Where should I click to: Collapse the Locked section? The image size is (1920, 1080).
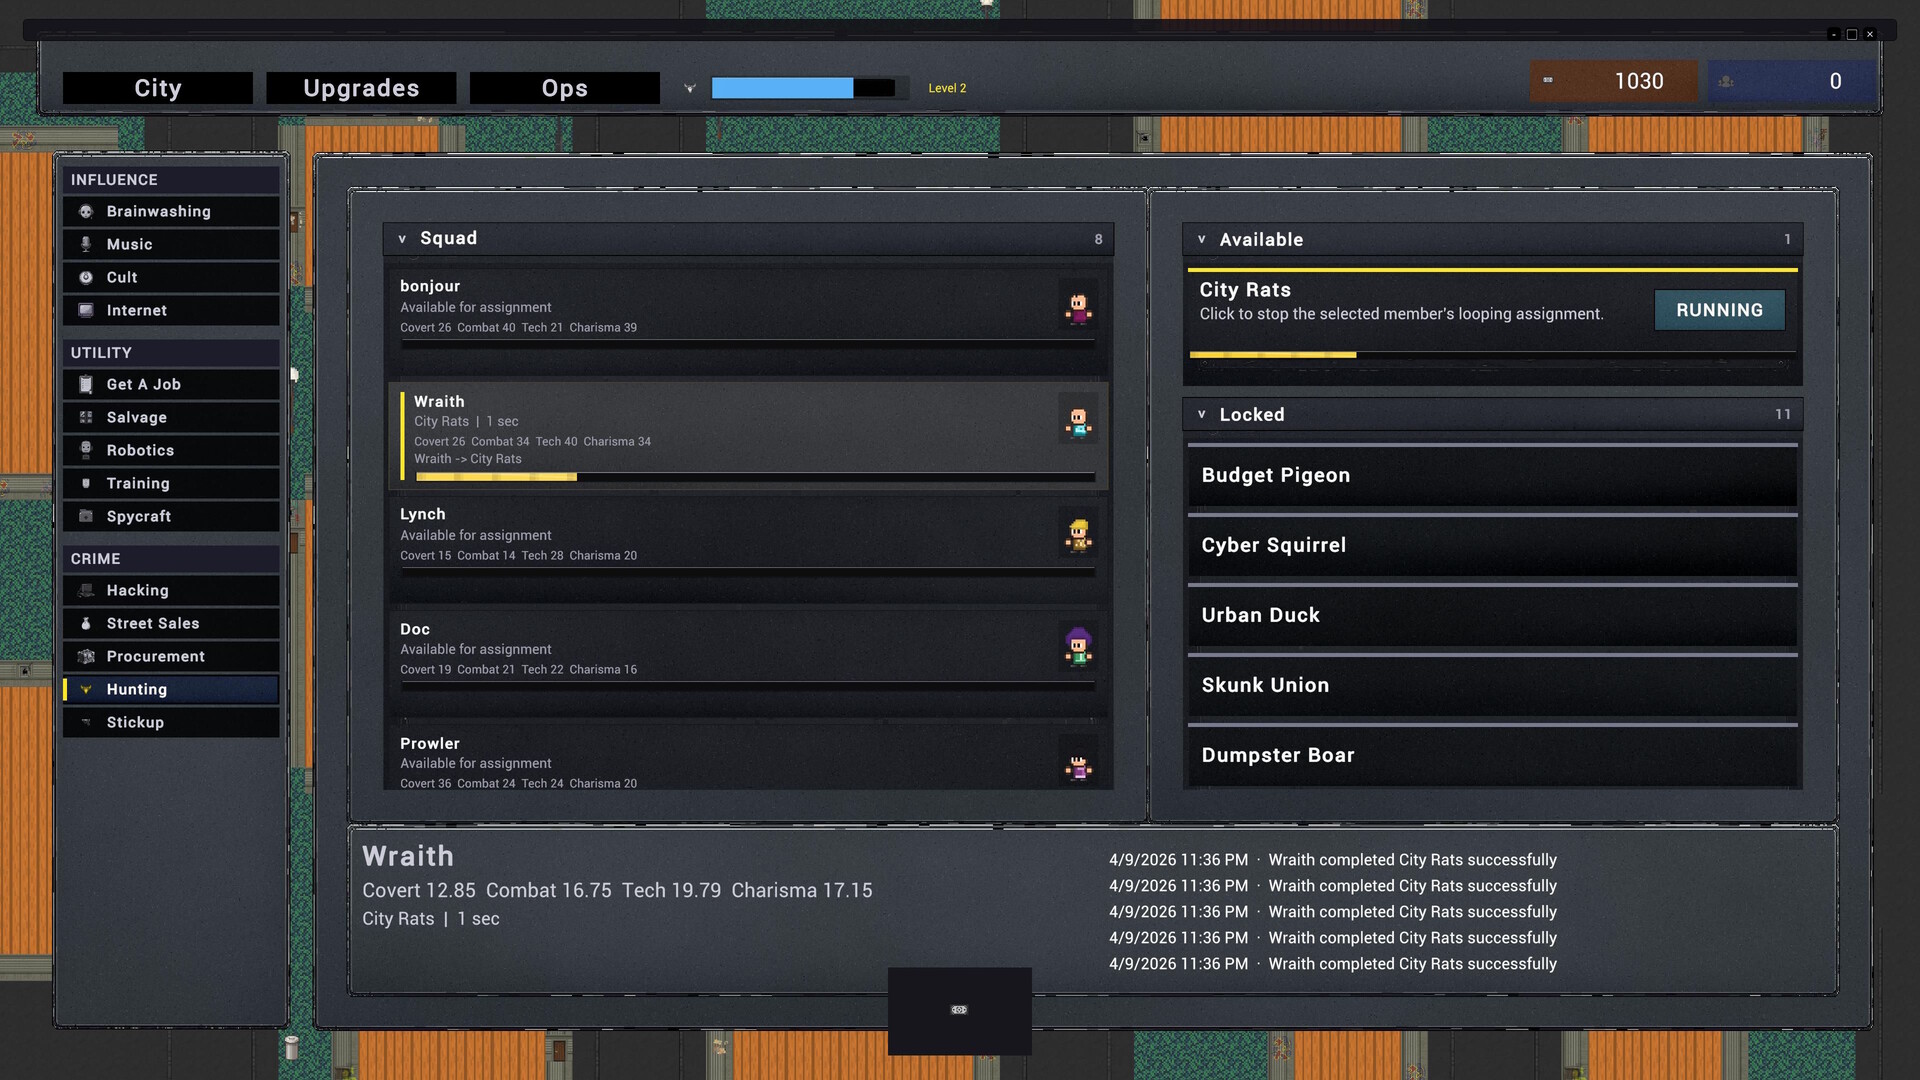pos(1202,414)
